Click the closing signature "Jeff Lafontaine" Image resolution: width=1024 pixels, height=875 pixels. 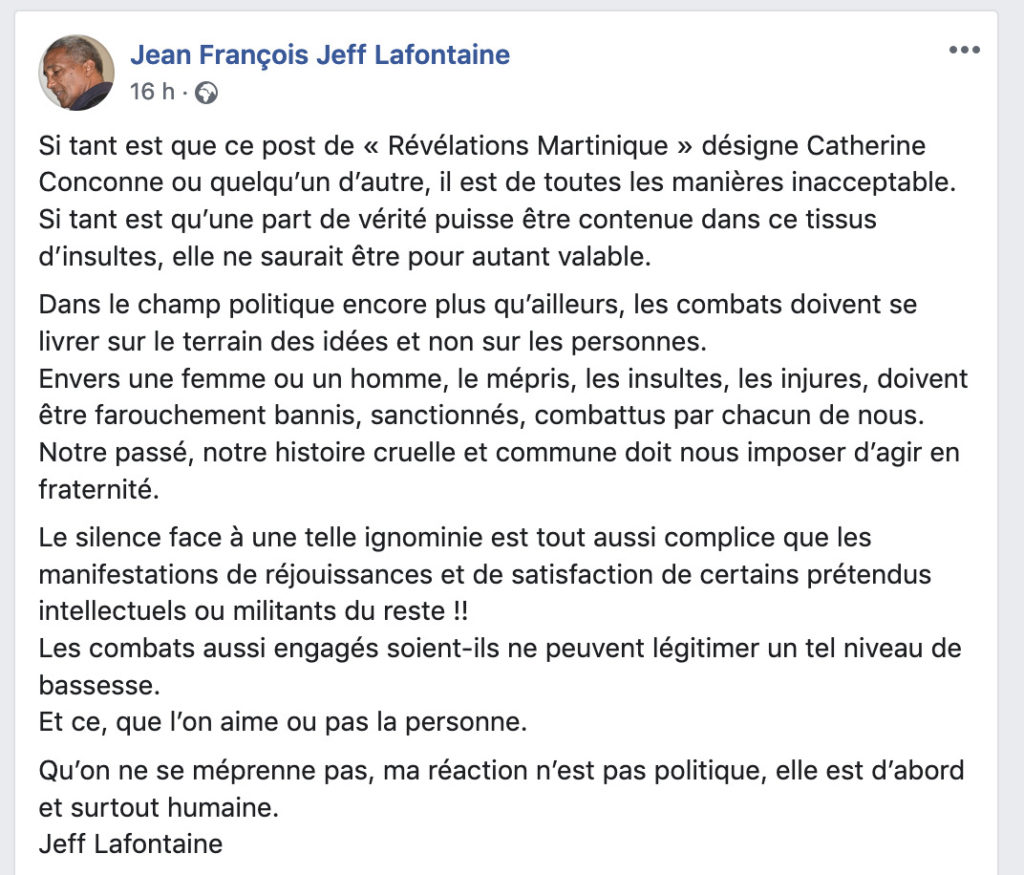pyautogui.click(x=131, y=844)
